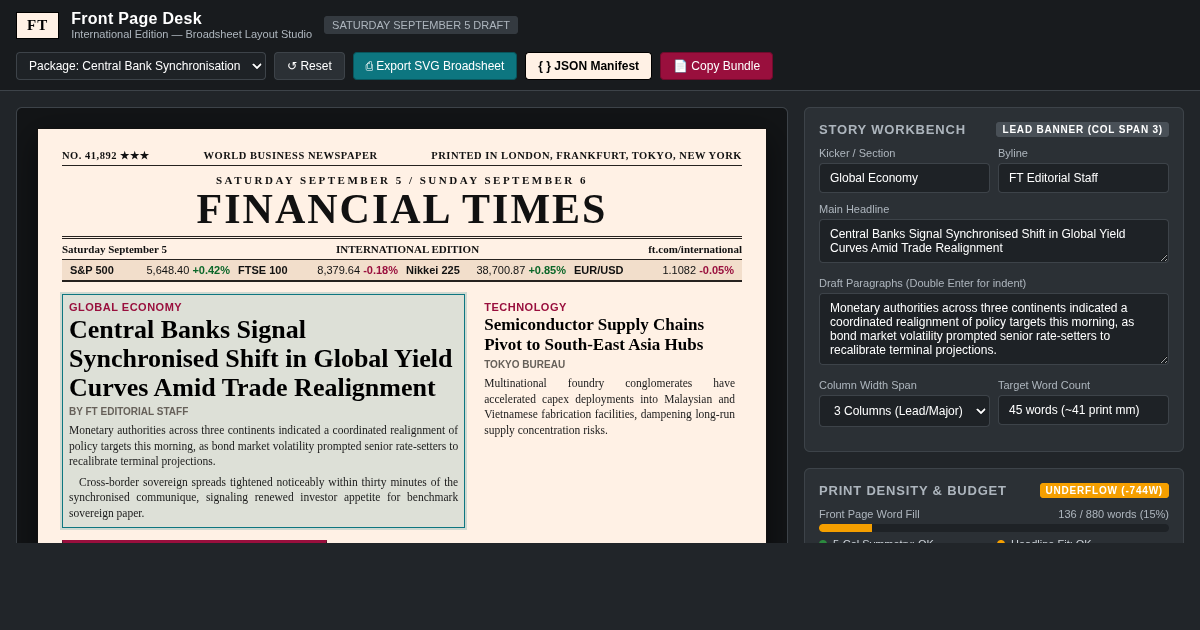Edit the Kicker / Section field
1200x630 pixels.
(904, 178)
